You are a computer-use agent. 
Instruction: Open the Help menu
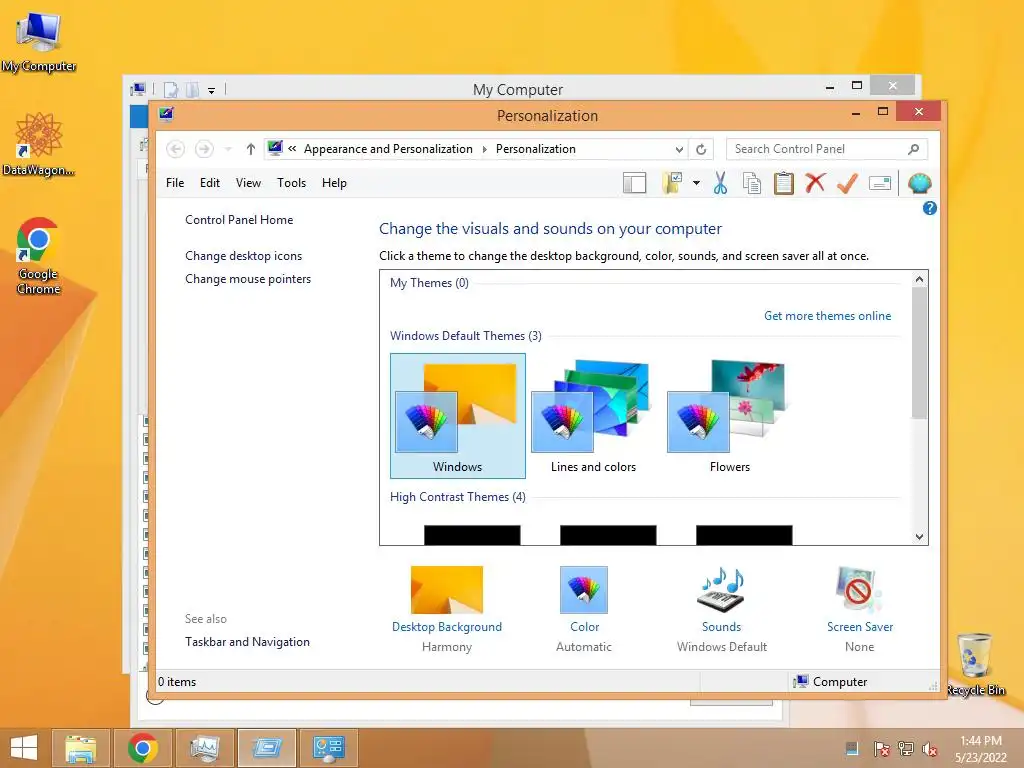[334, 183]
